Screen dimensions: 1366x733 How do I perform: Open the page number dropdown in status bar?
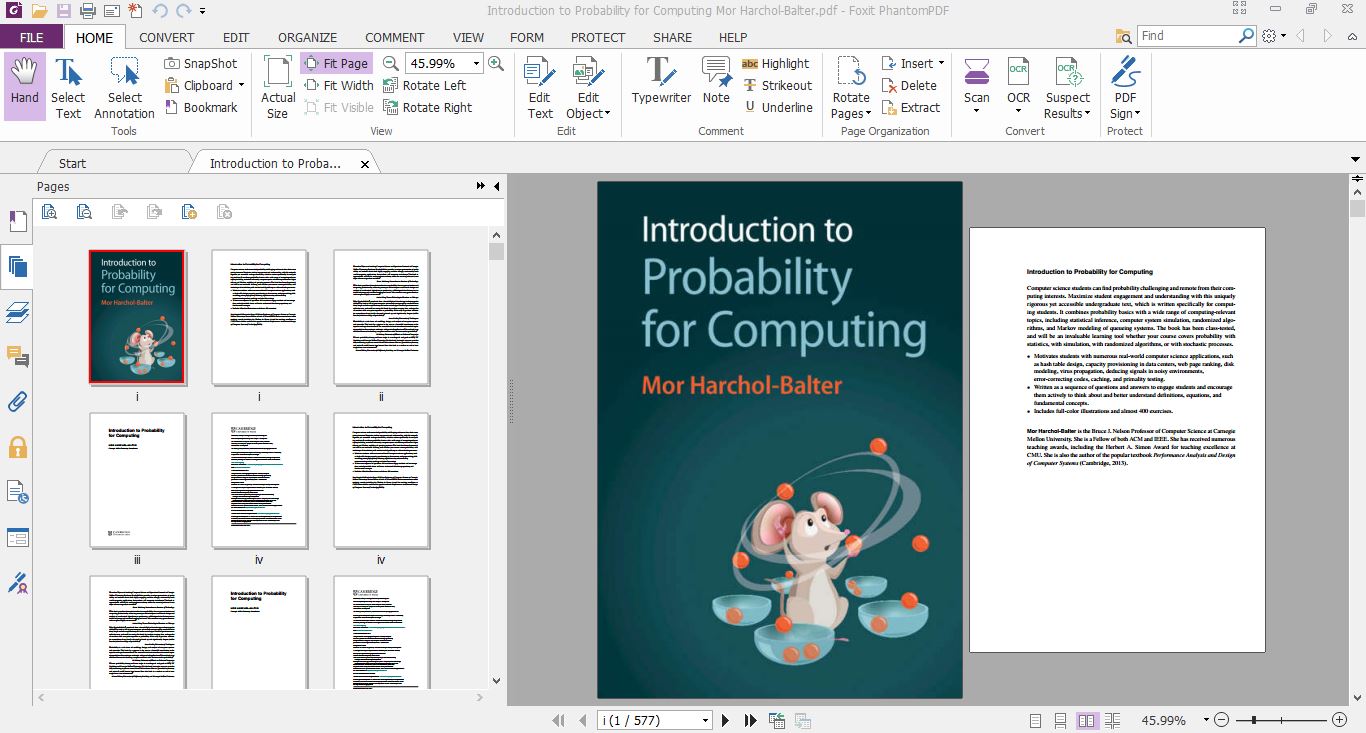705,720
